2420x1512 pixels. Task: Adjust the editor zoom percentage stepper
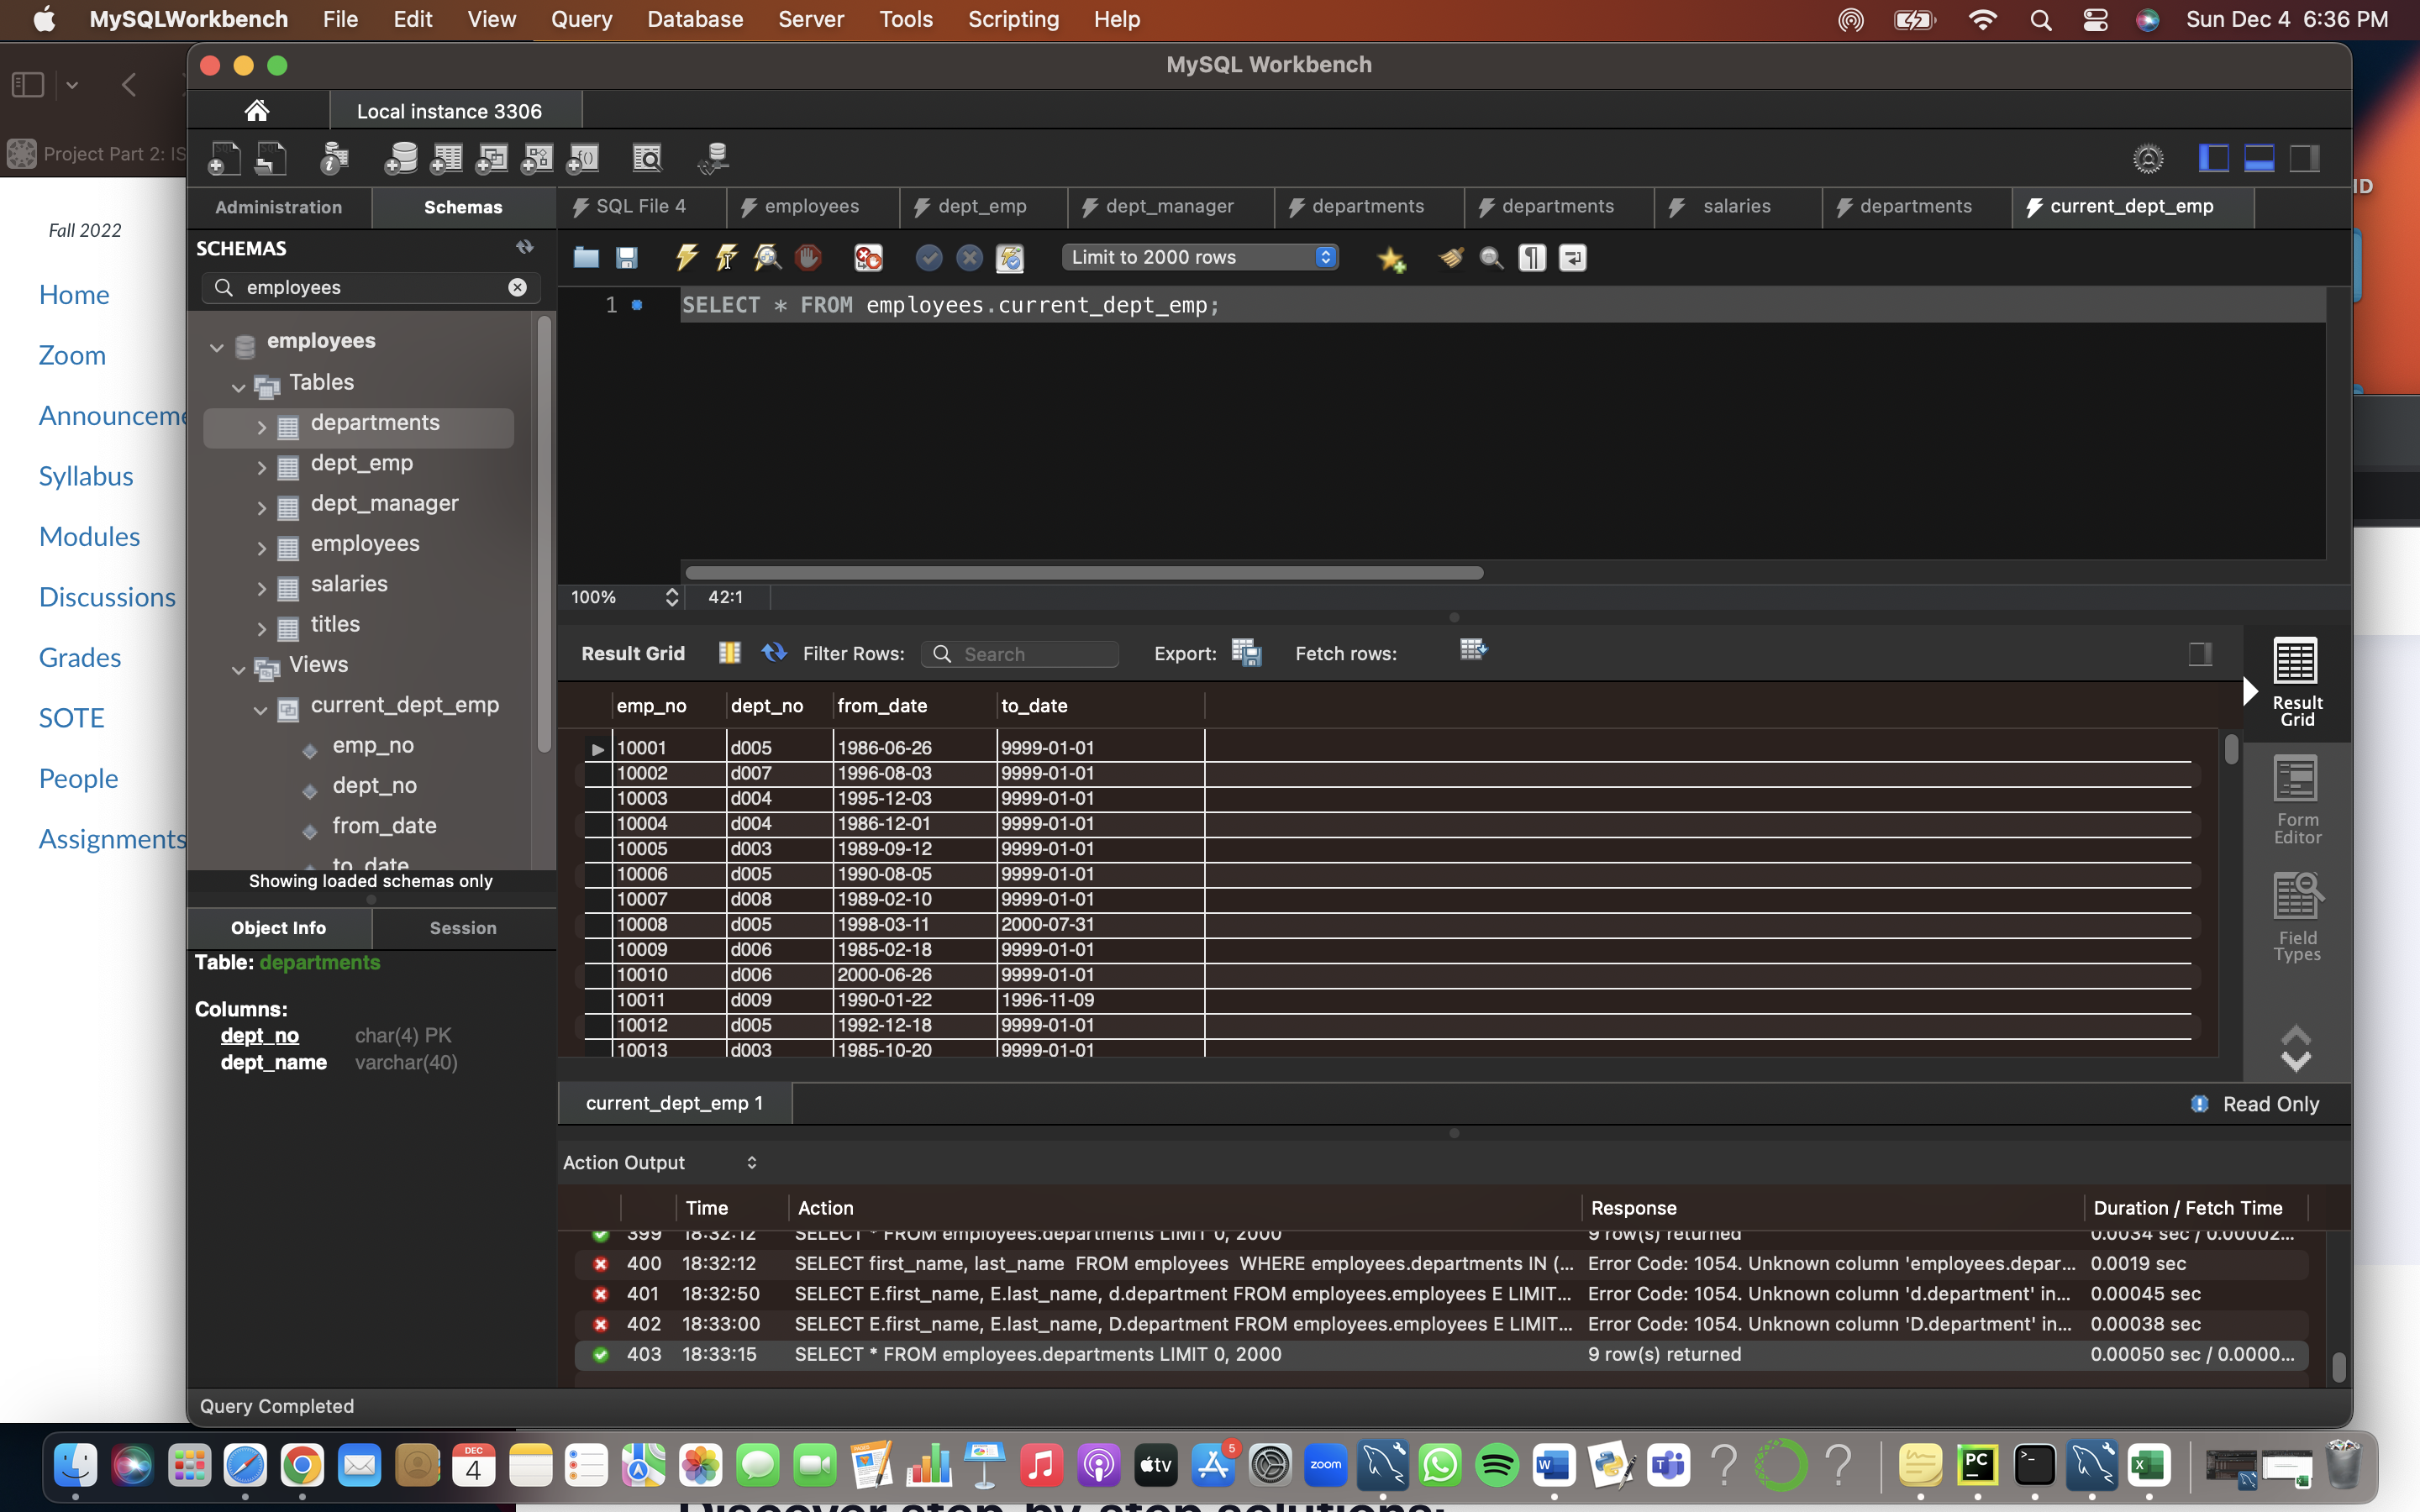(671, 597)
